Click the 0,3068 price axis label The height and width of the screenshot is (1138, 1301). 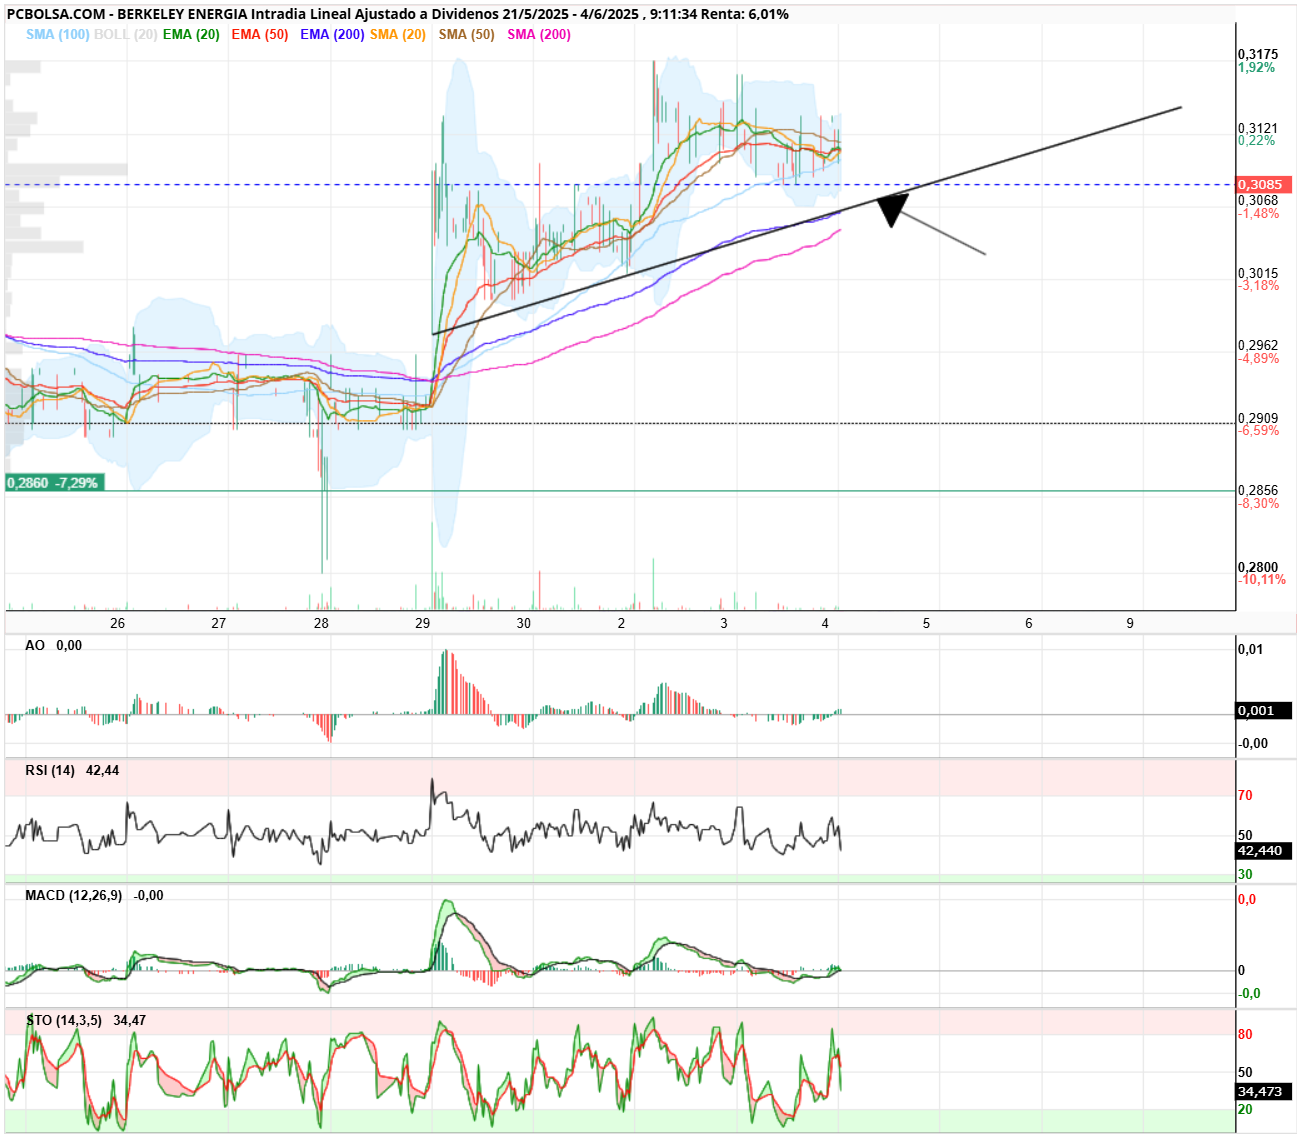click(1258, 200)
